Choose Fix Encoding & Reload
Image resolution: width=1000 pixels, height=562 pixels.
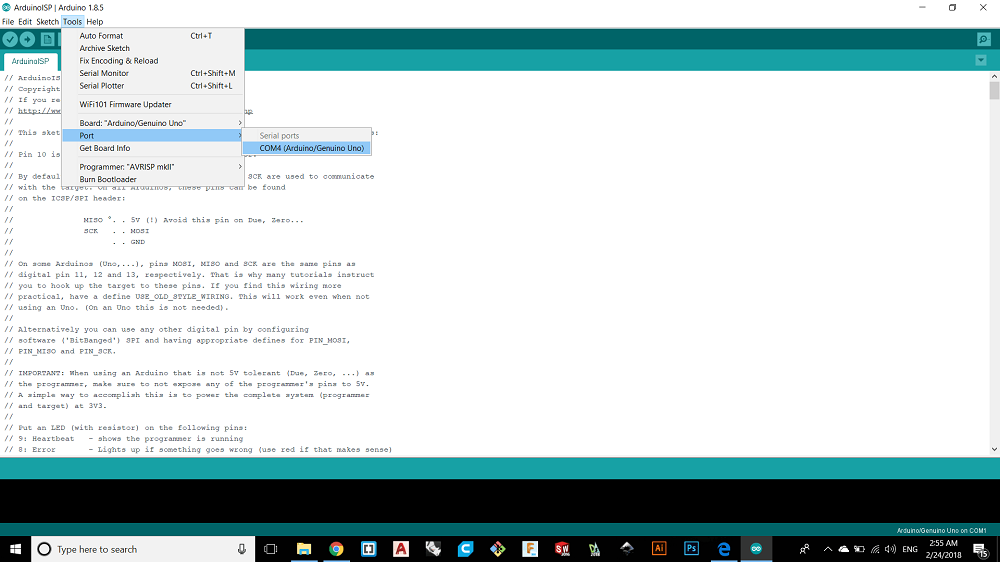coord(152,61)
